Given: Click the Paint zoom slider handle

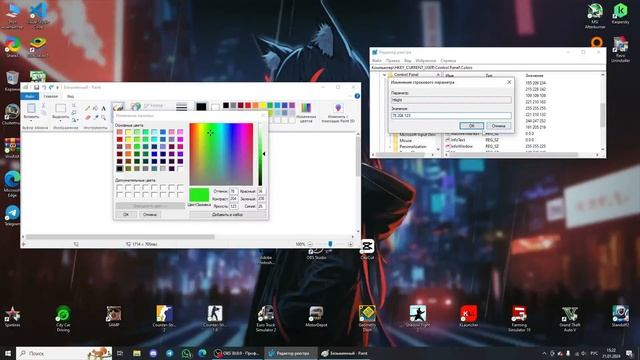Looking at the screenshot, I should tap(330, 244).
